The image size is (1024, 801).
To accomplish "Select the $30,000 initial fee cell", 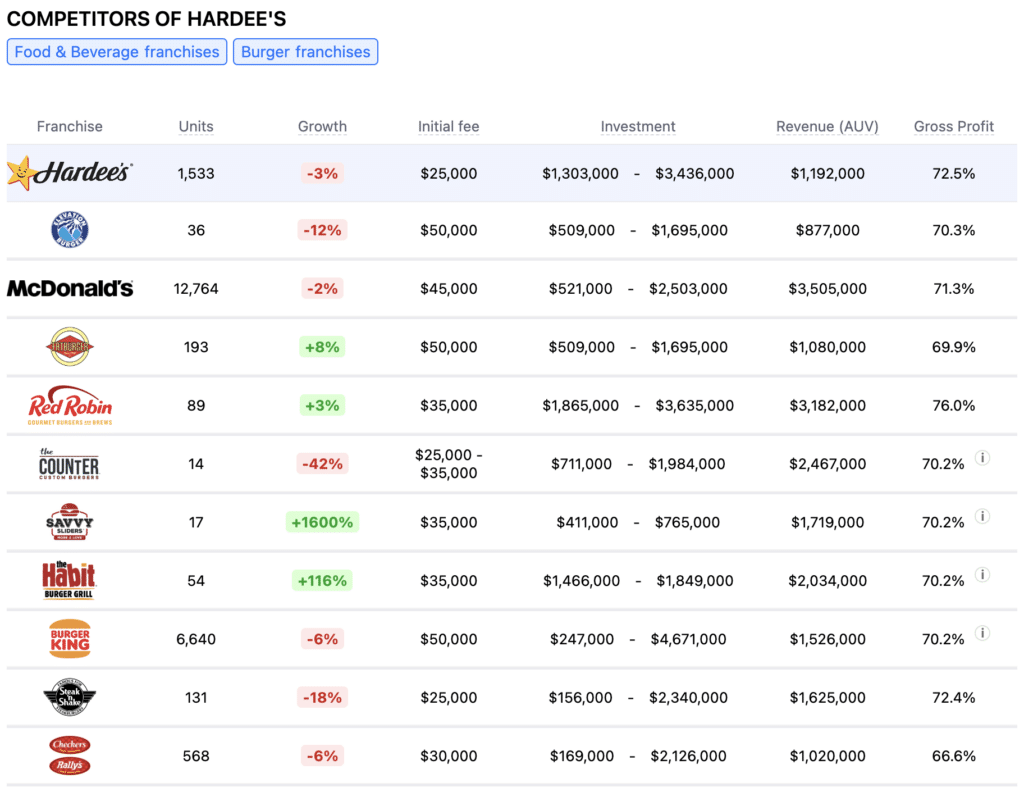I will coord(449,756).
